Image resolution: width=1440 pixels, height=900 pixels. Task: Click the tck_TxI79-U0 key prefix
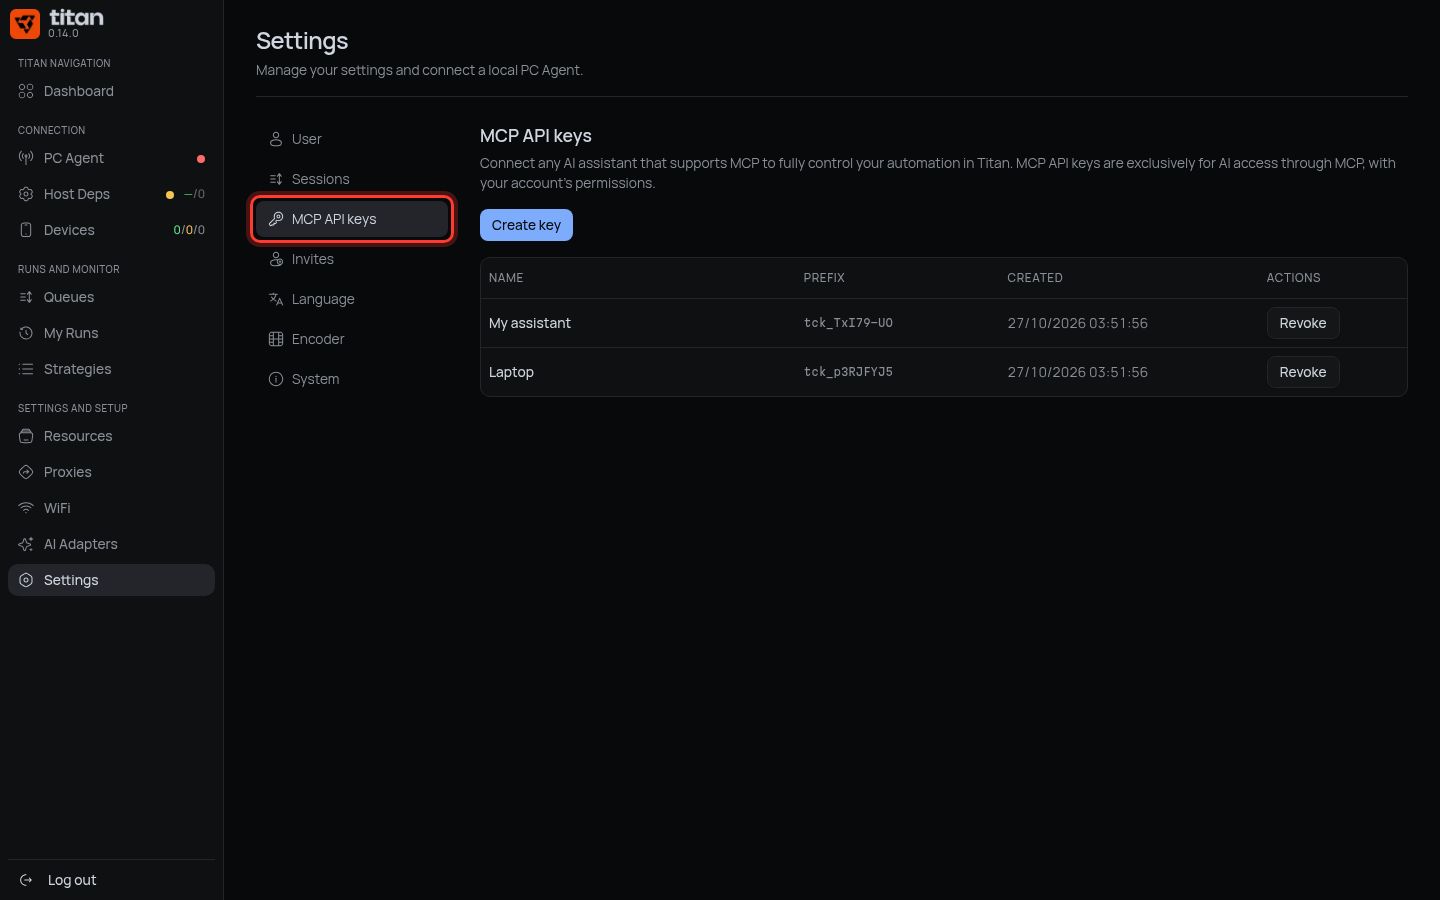[848, 323]
